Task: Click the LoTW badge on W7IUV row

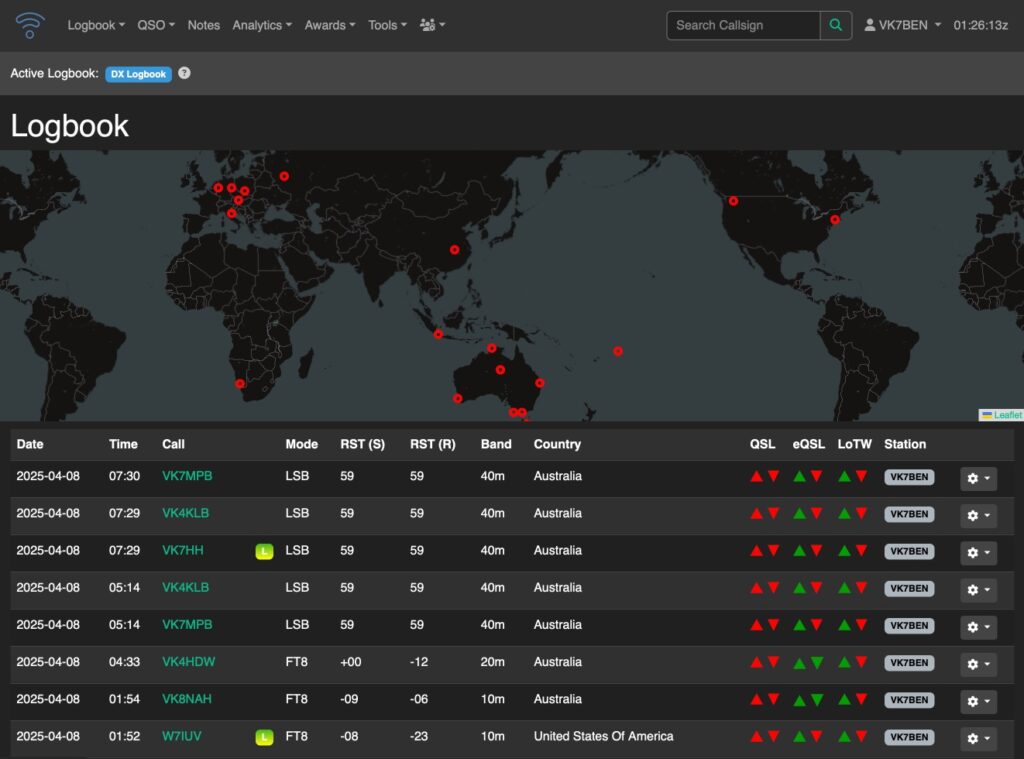Action: [x=264, y=738]
